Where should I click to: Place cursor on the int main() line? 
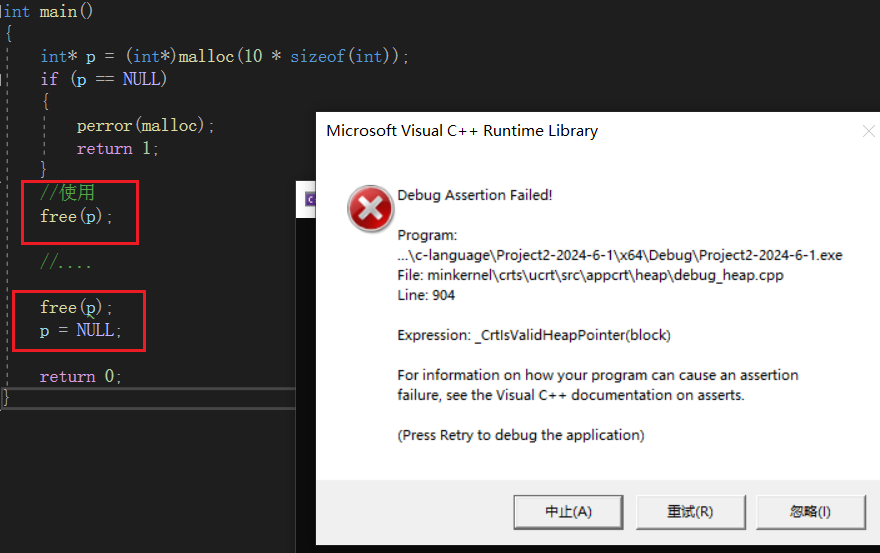(x=48, y=12)
